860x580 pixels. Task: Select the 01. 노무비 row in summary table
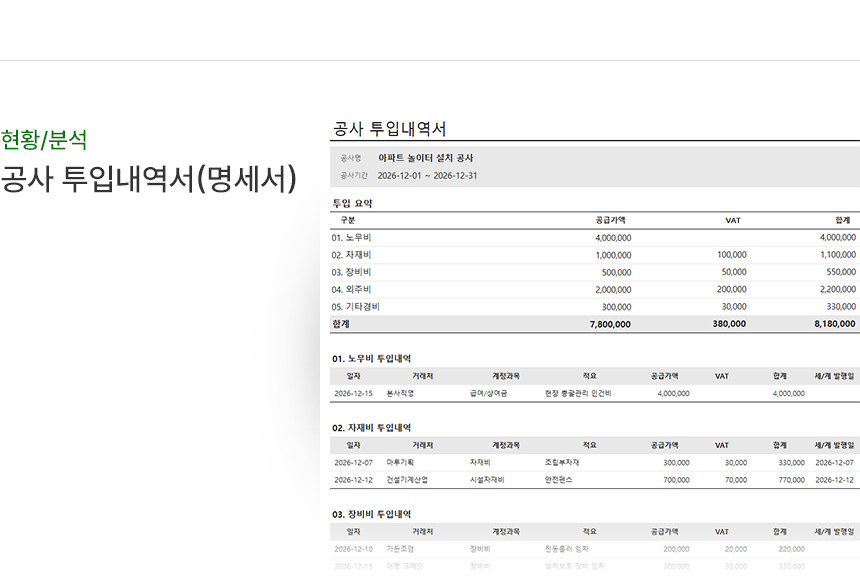point(352,238)
